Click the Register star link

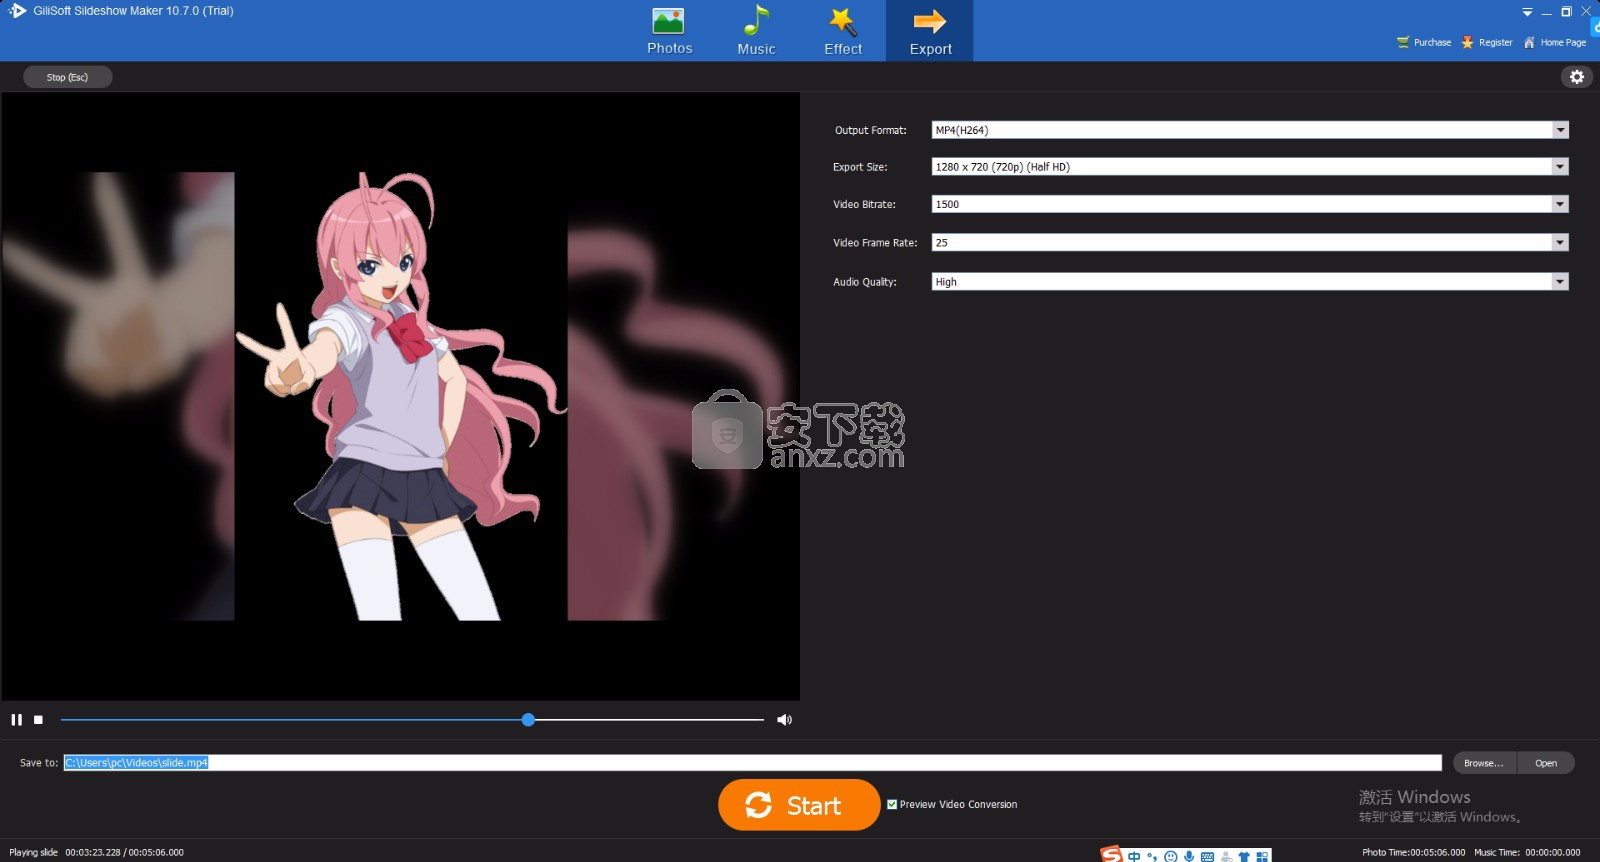point(1487,42)
